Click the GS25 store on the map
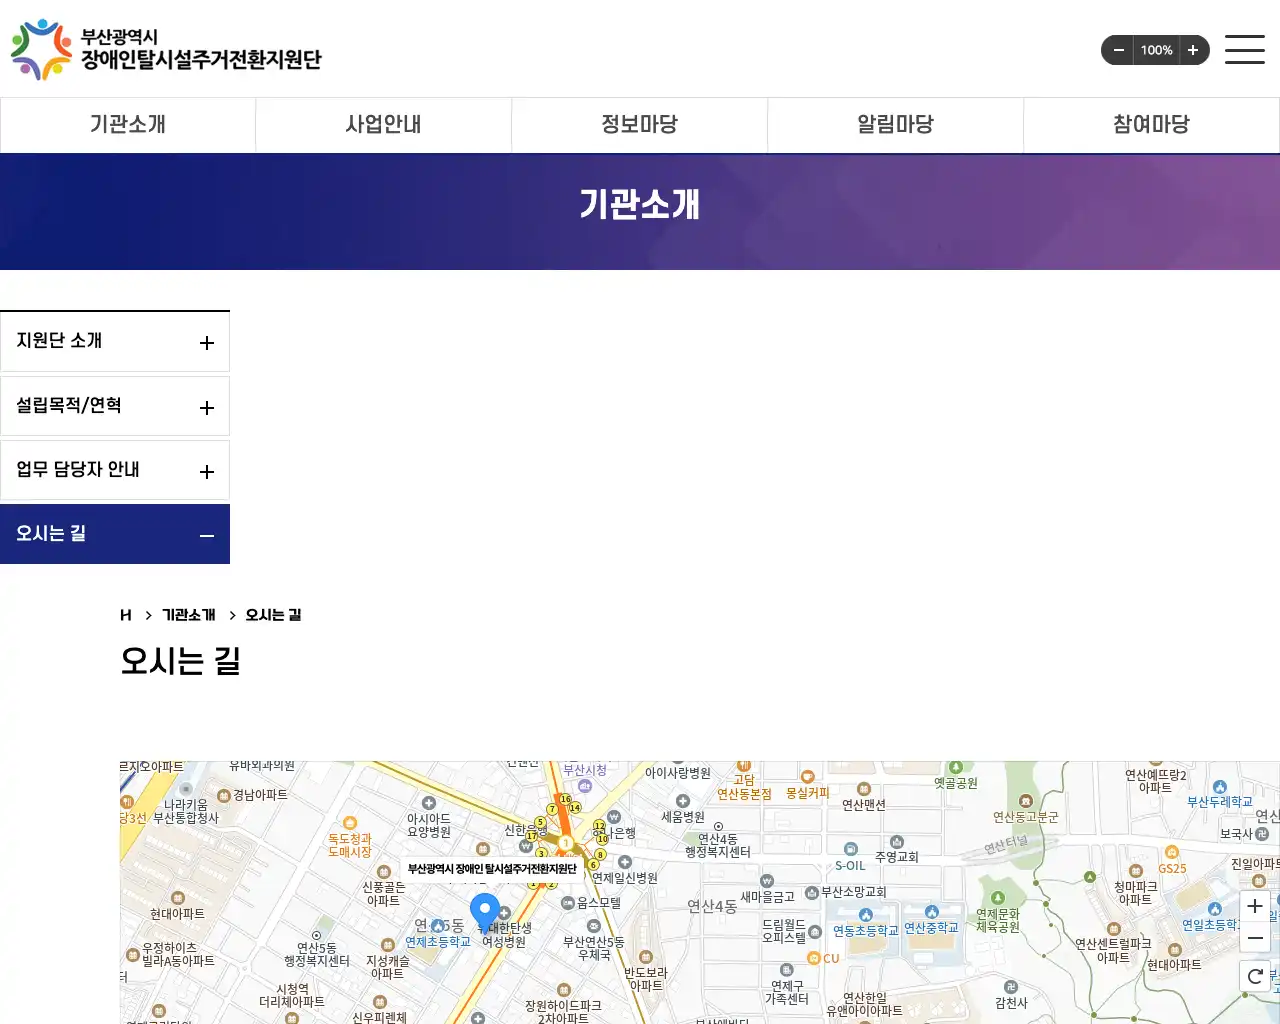Image resolution: width=1280 pixels, height=1024 pixels. pyautogui.click(x=1173, y=868)
